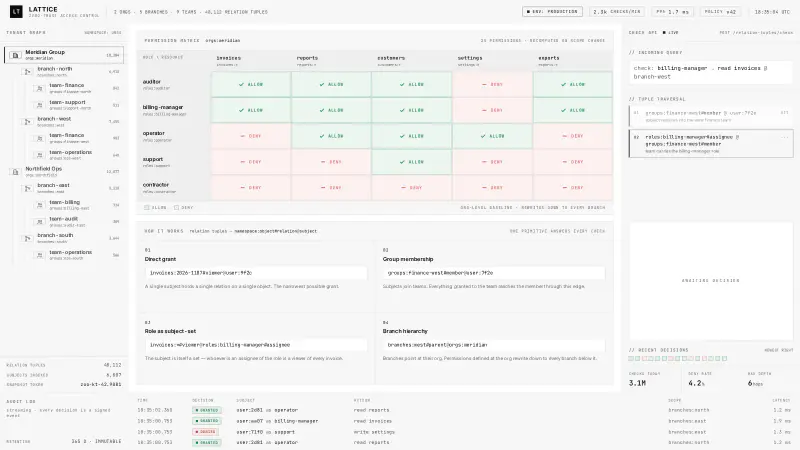
Task: Click first square in Recent Decisions strip
Action: tap(631, 359)
